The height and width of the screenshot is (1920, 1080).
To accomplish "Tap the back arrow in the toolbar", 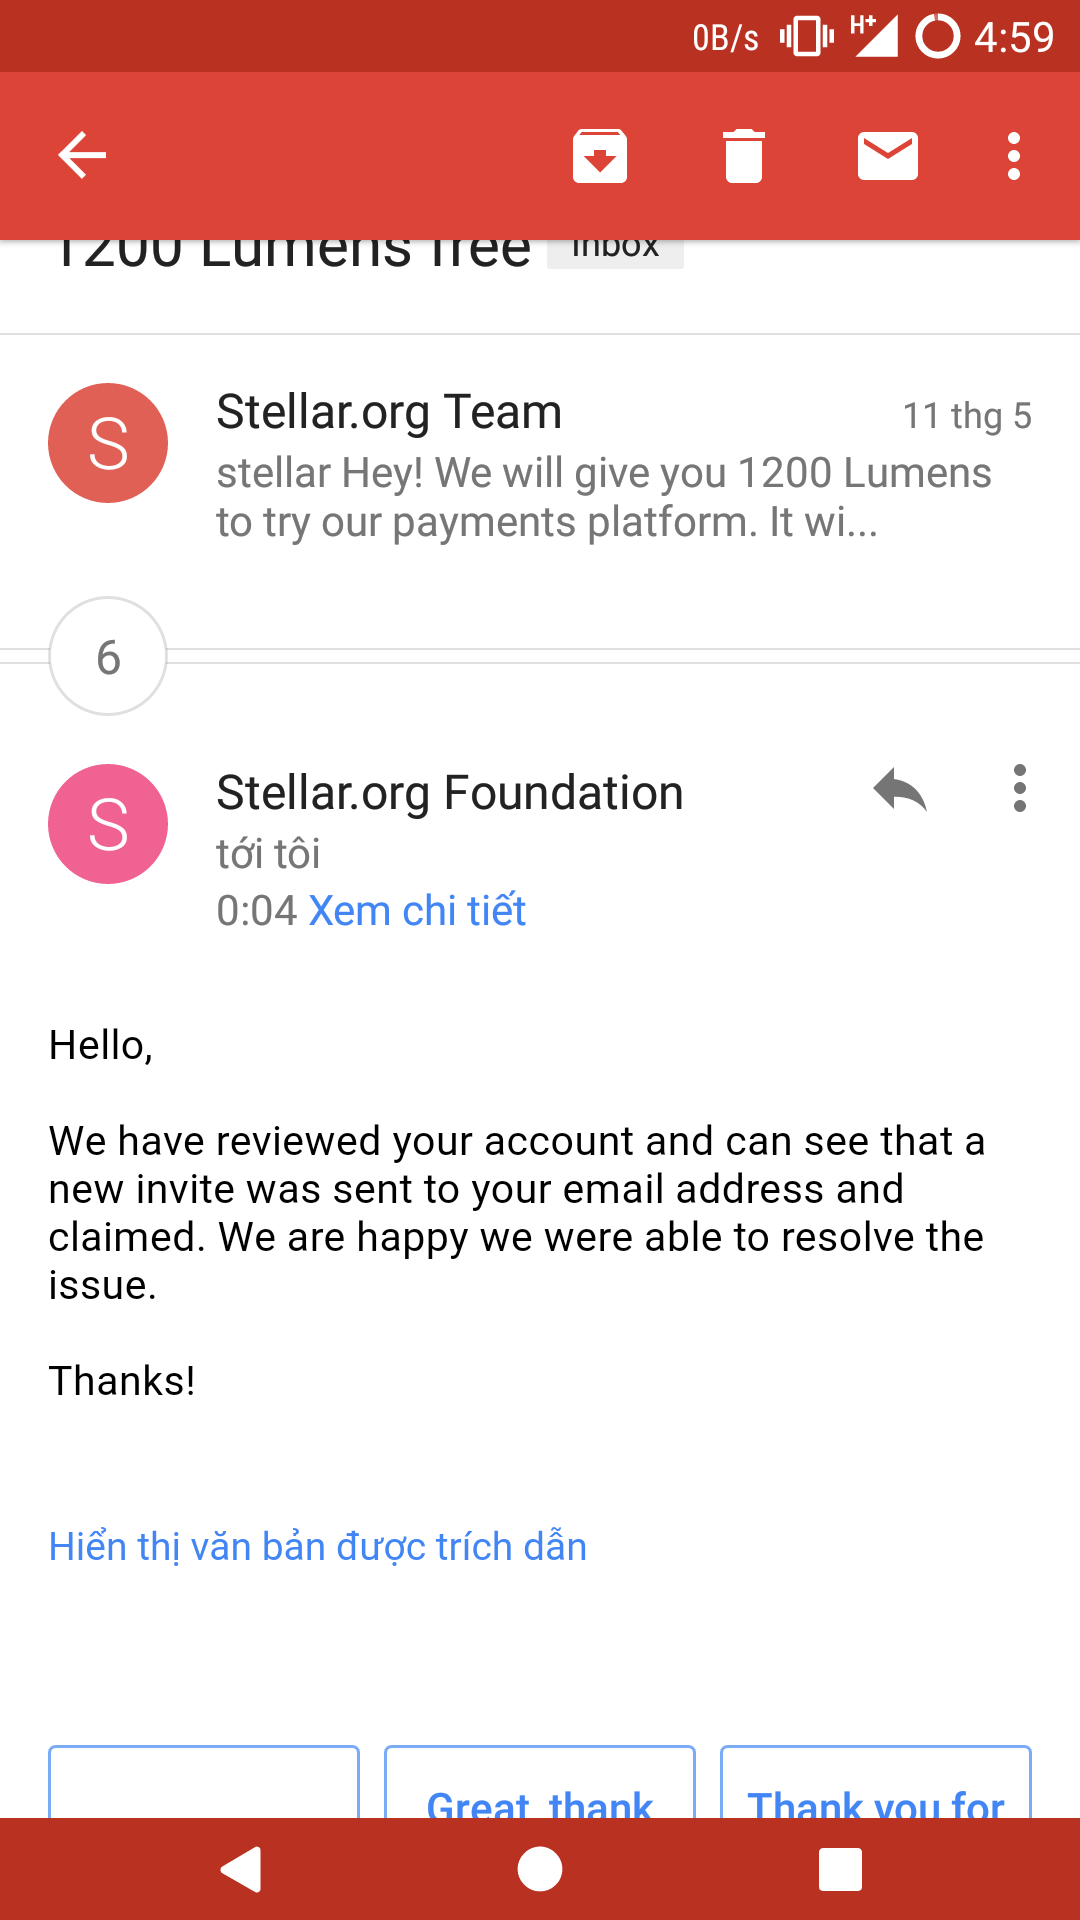I will point(82,156).
